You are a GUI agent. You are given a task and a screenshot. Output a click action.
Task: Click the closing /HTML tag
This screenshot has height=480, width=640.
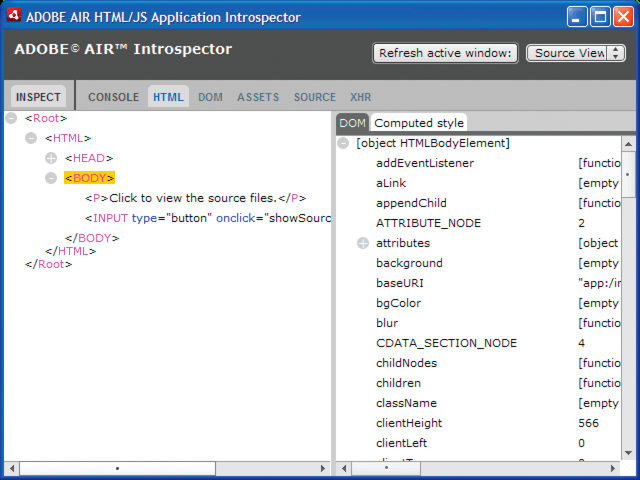coord(71,251)
